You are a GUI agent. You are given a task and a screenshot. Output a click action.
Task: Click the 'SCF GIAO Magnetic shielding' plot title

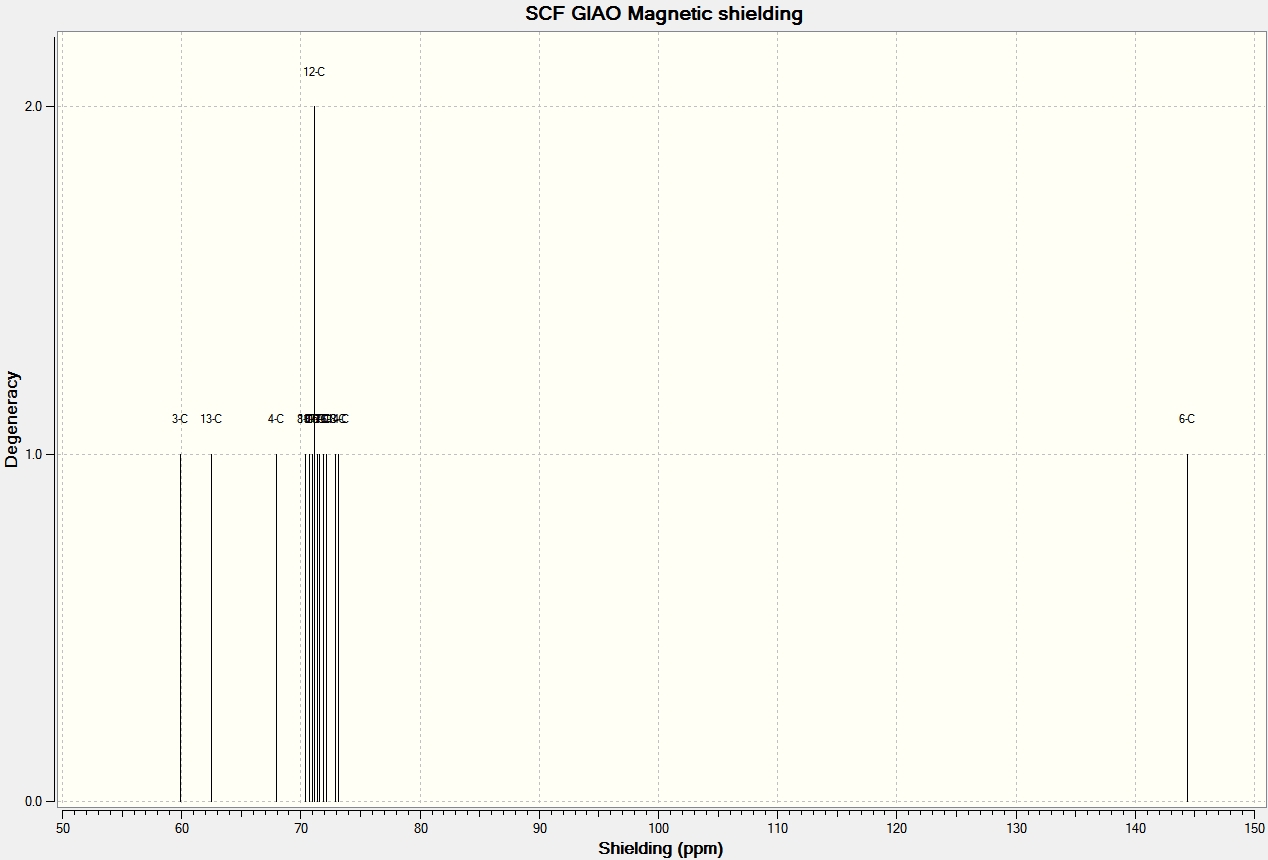click(664, 14)
